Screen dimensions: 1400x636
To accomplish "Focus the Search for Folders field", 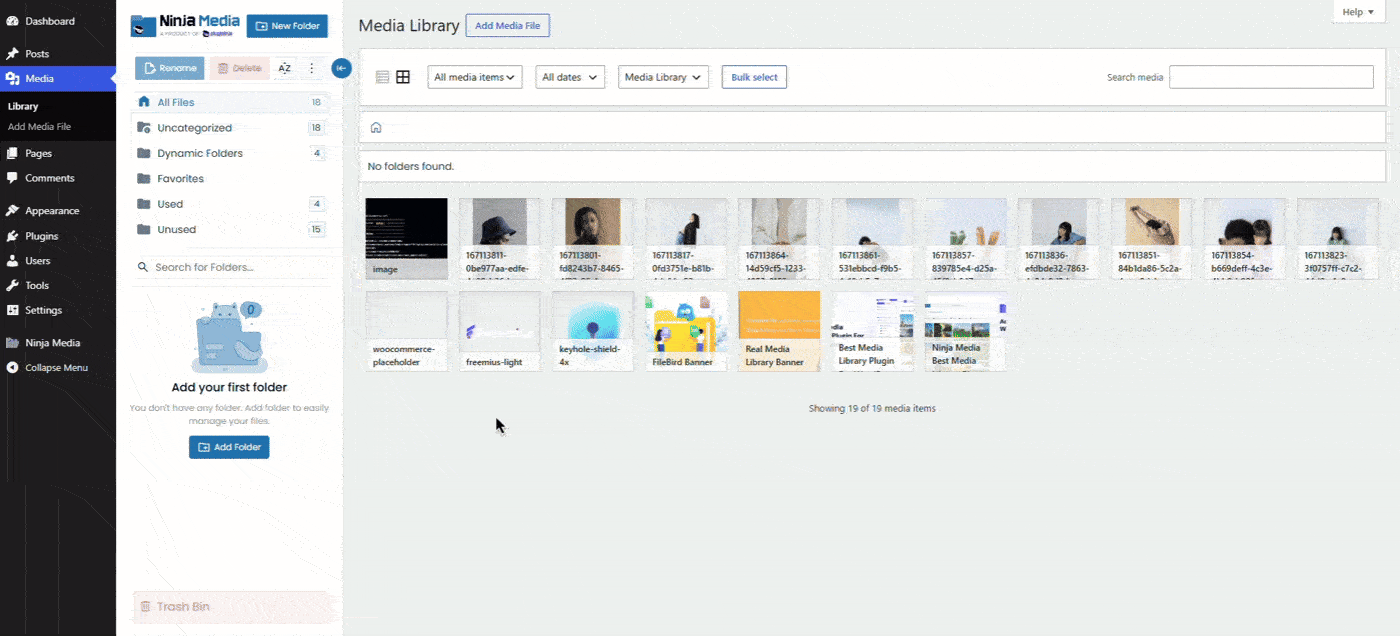I will click(230, 267).
